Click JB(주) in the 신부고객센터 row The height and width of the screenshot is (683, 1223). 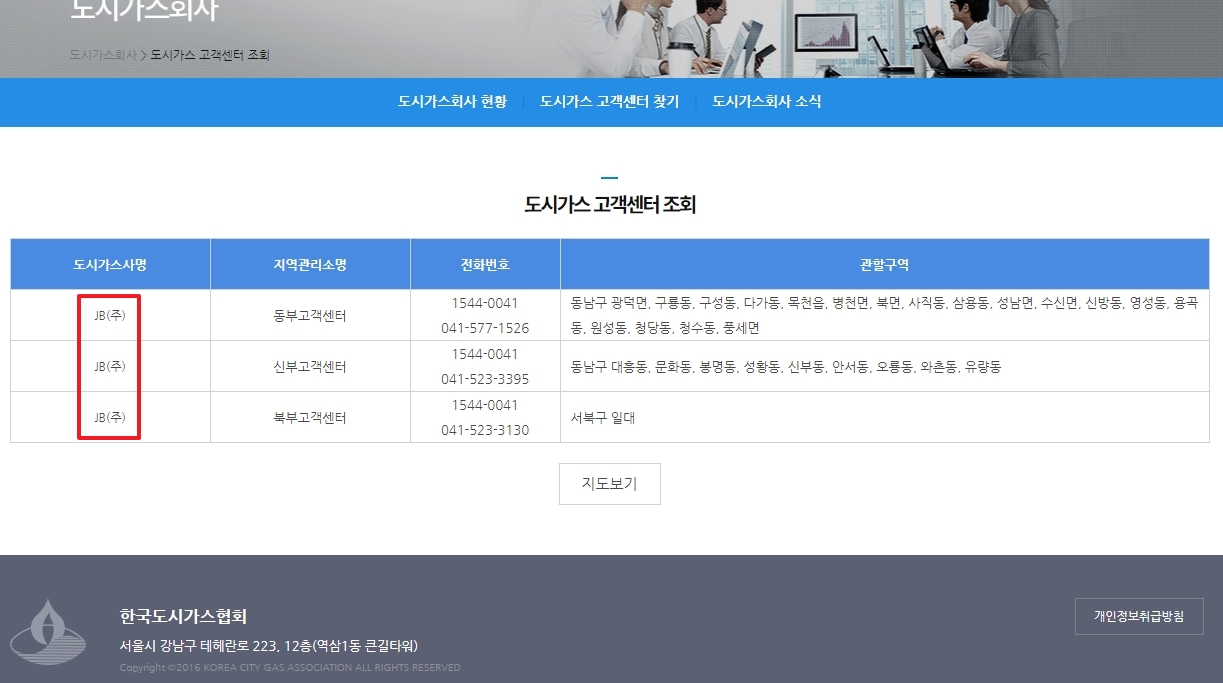(x=108, y=365)
